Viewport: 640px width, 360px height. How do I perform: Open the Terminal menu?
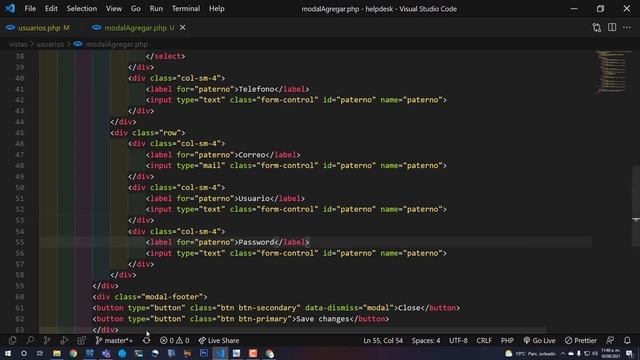(x=186, y=9)
